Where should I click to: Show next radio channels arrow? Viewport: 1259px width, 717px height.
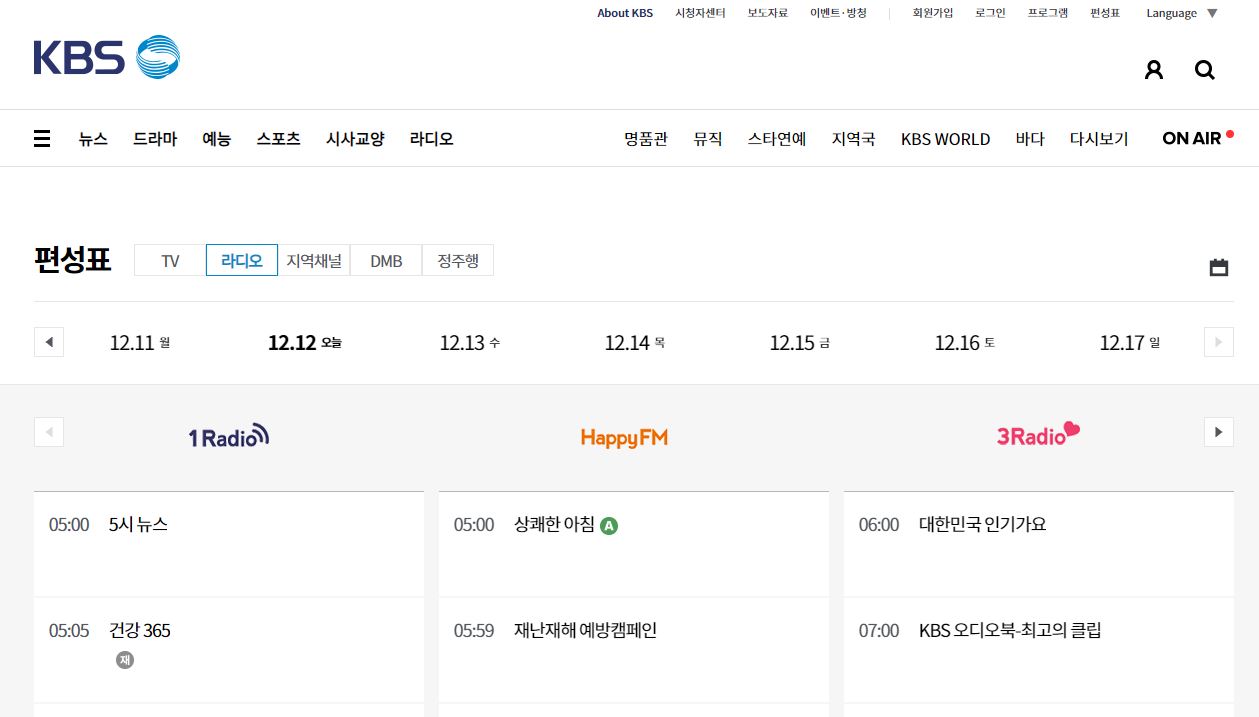(x=1218, y=432)
